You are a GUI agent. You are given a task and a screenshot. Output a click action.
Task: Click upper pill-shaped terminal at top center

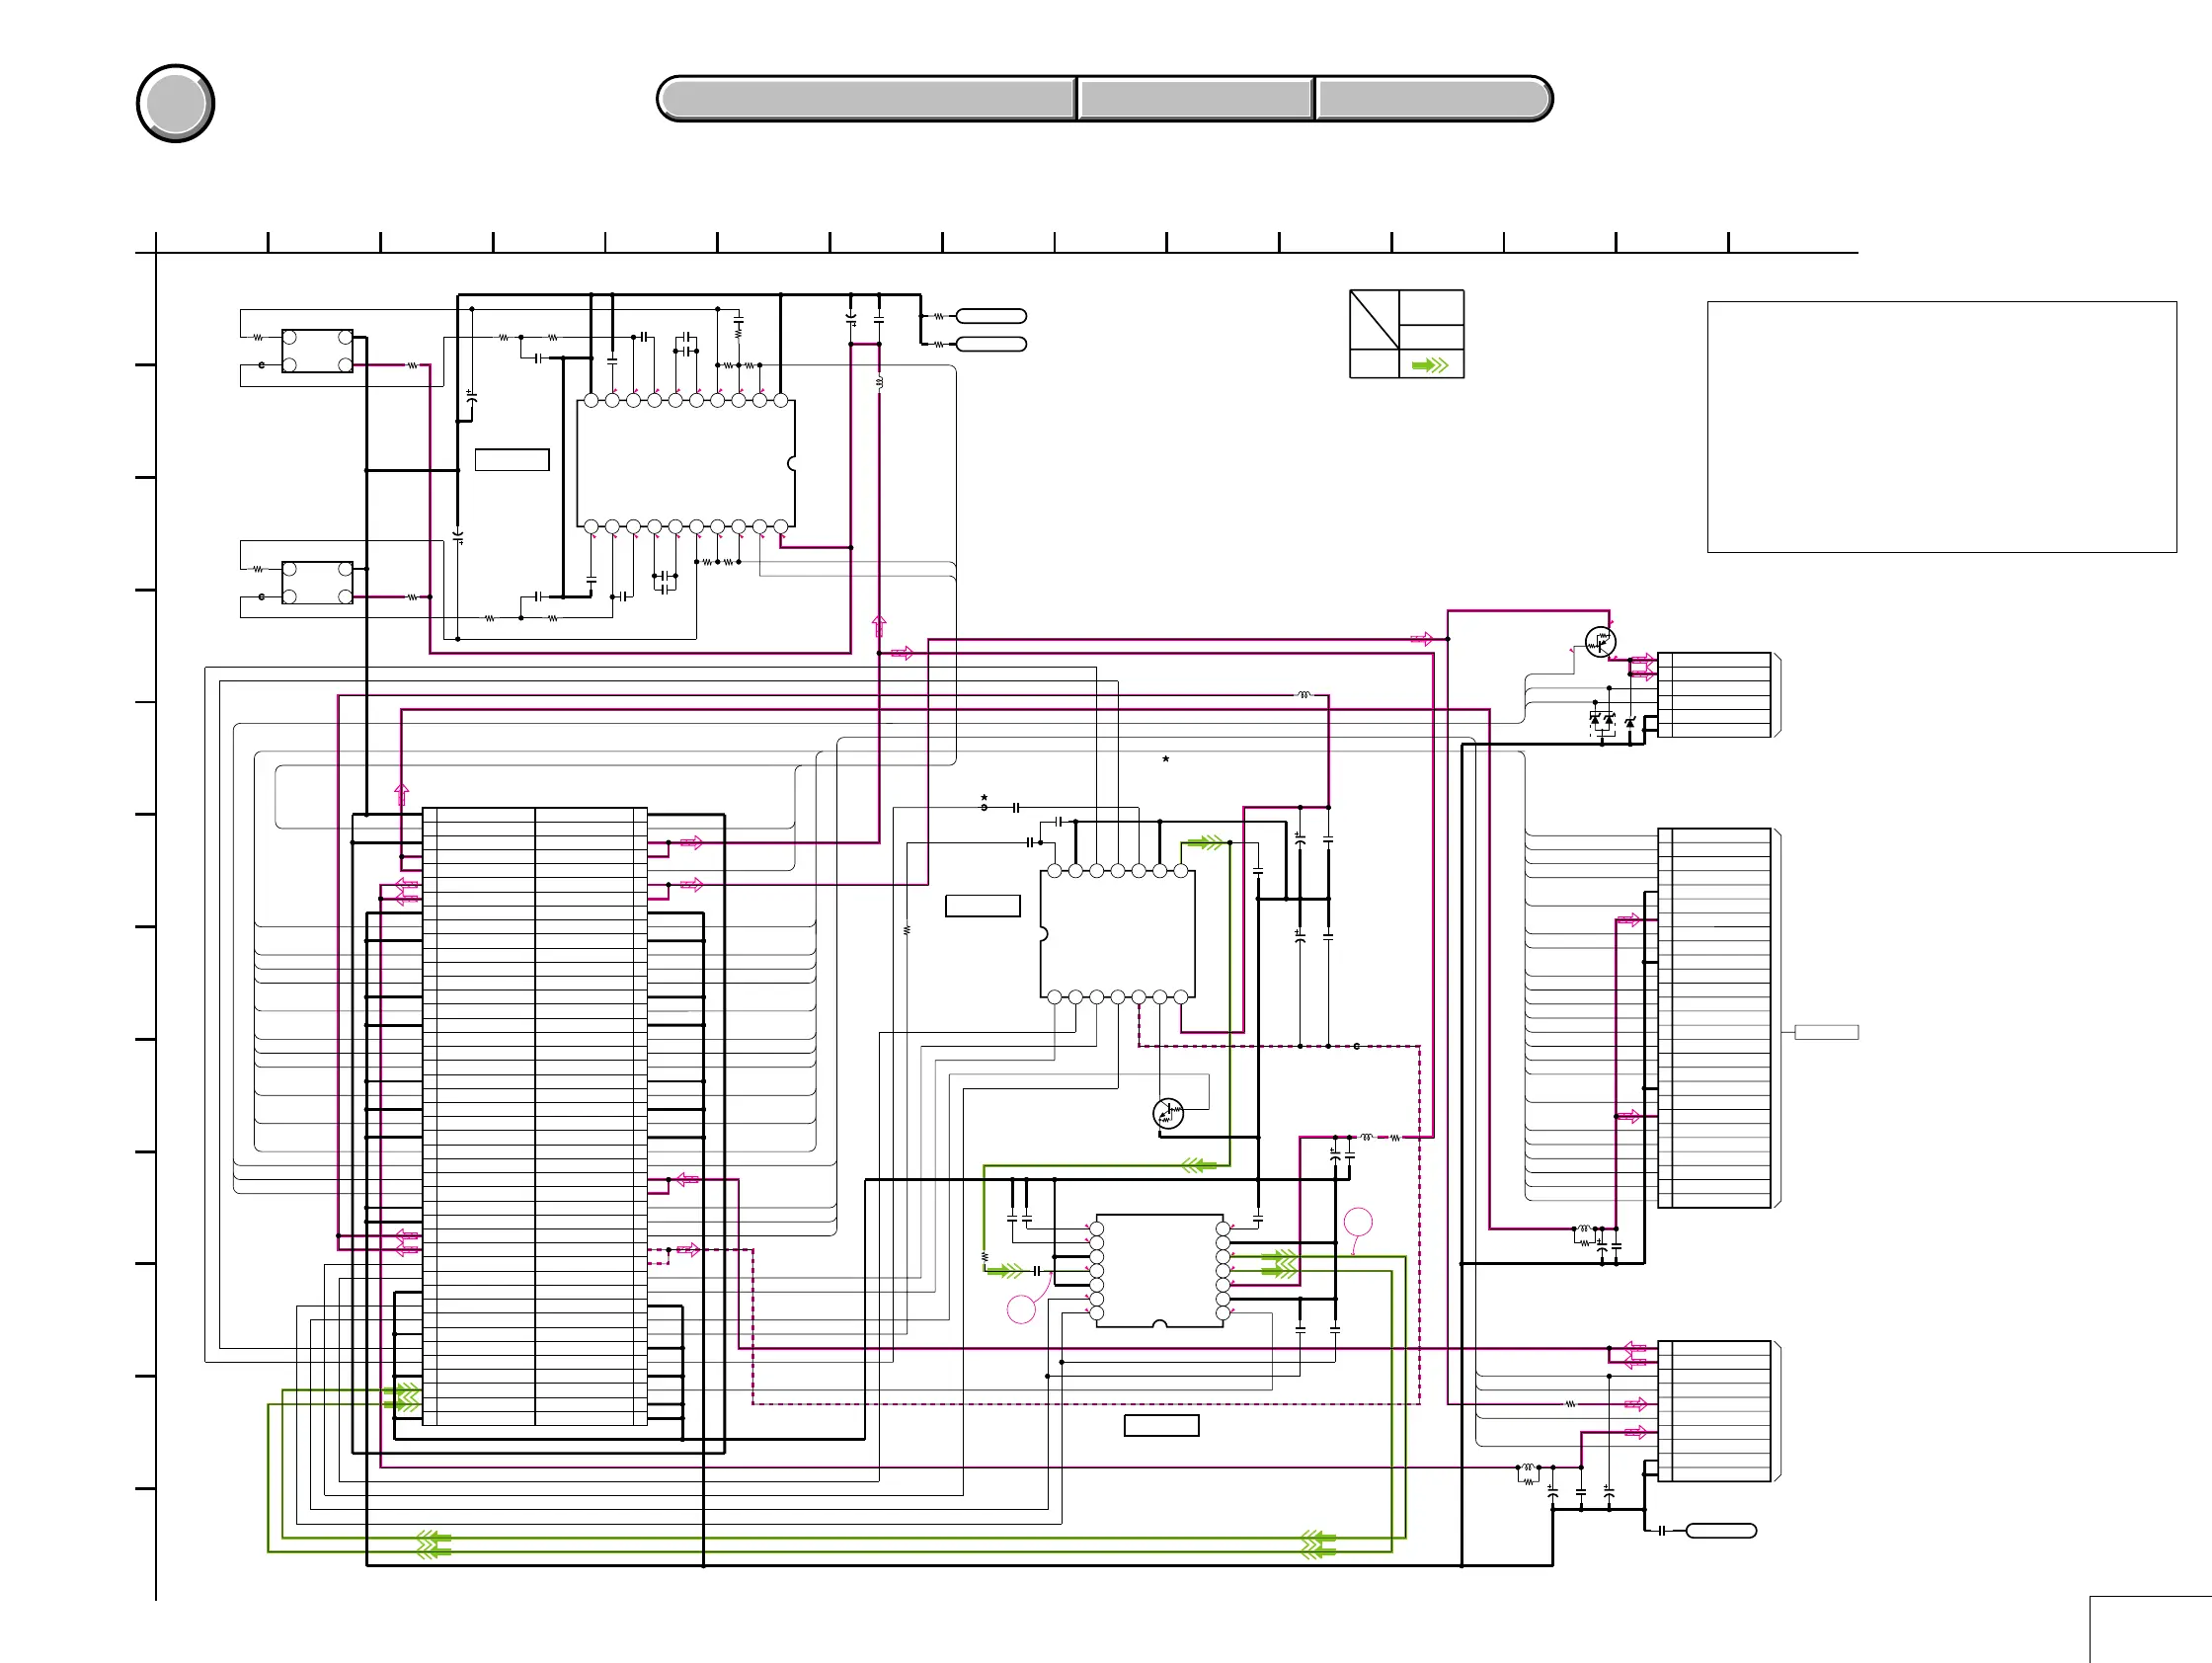(x=991, y=316)
